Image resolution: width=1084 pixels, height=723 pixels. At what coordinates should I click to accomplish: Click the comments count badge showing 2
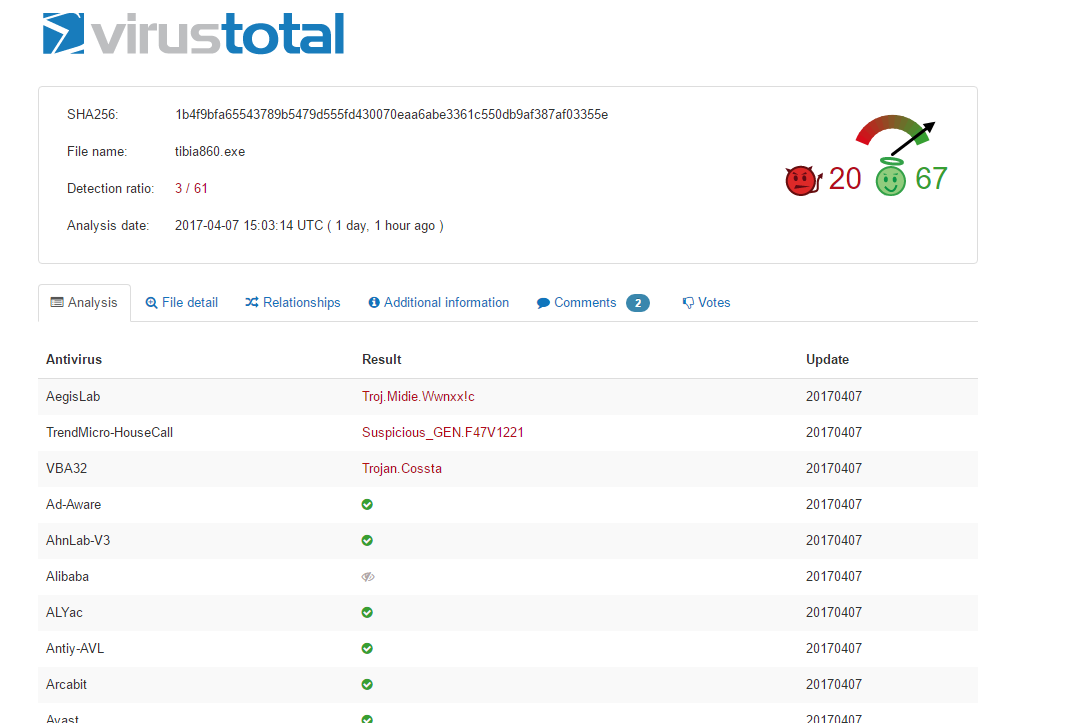pos(637,303)
